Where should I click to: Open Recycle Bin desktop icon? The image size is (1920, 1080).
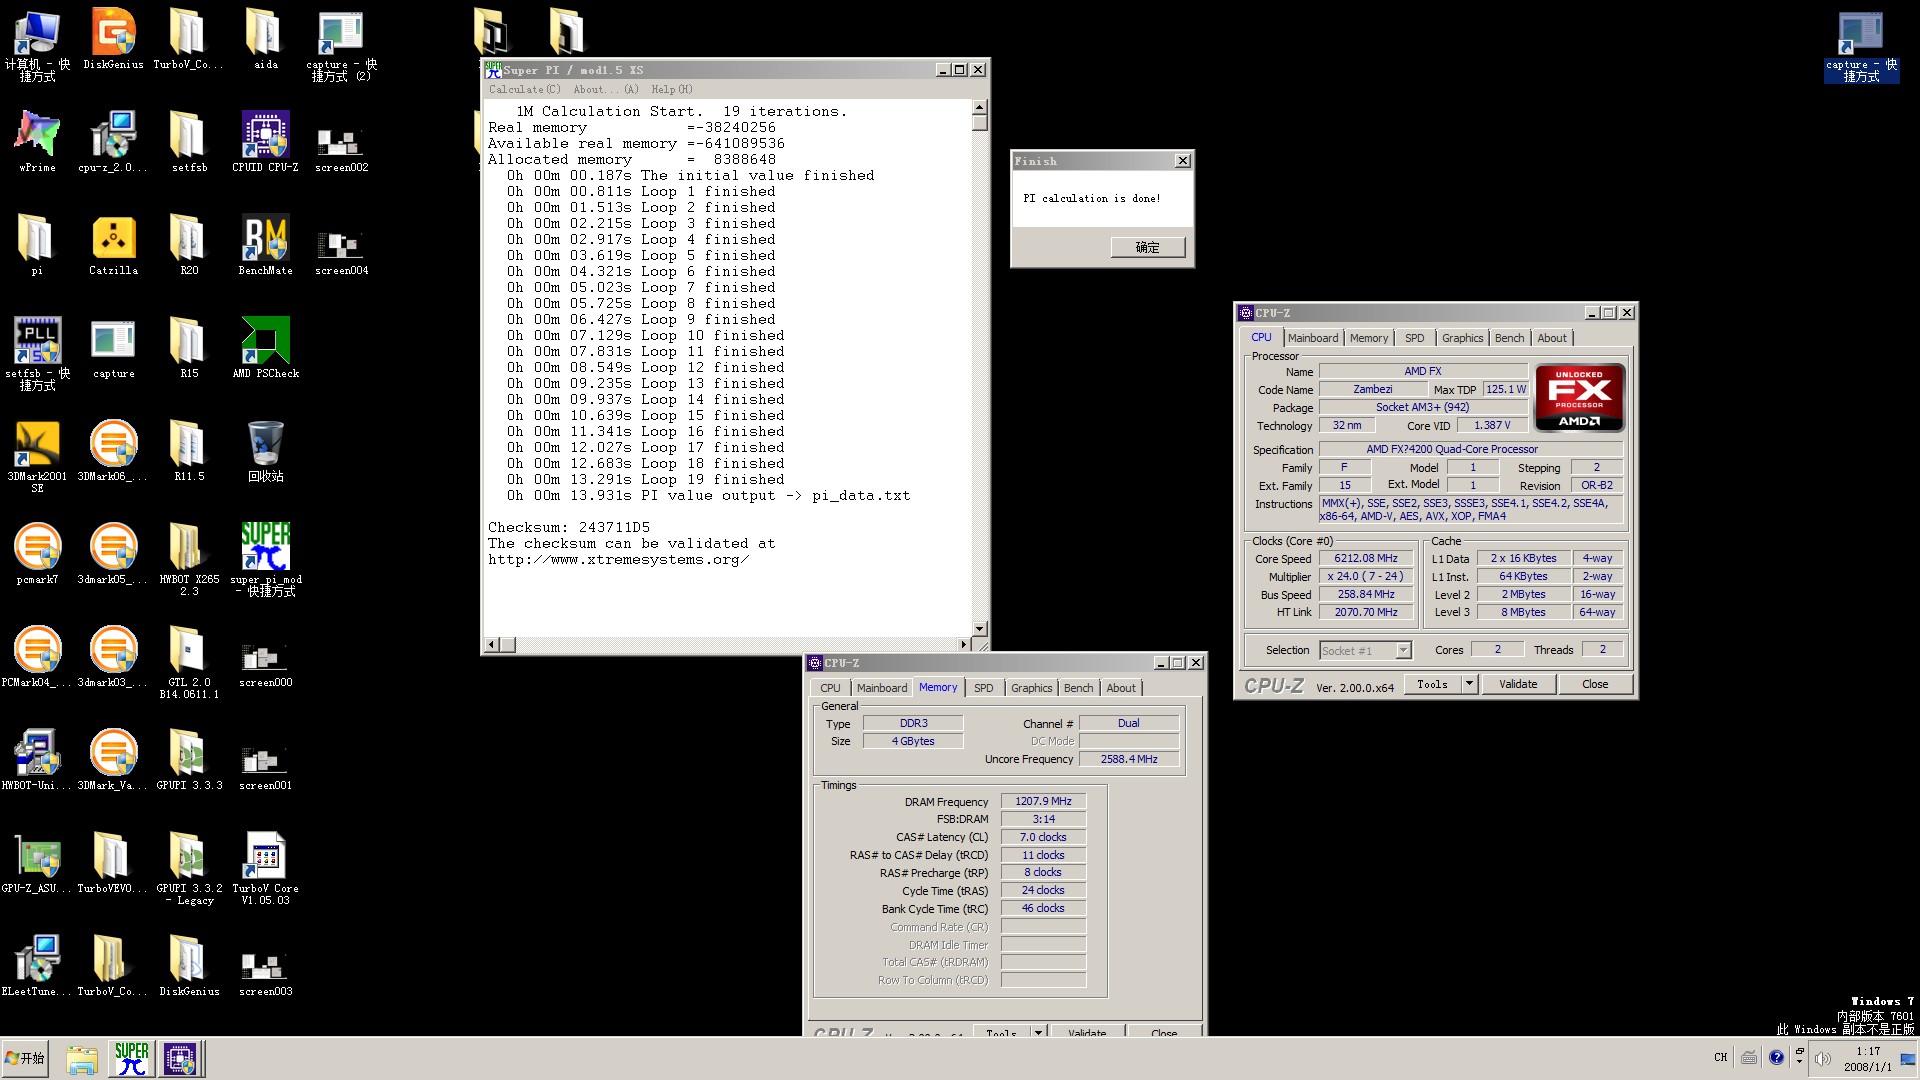(x=265, y=451)
